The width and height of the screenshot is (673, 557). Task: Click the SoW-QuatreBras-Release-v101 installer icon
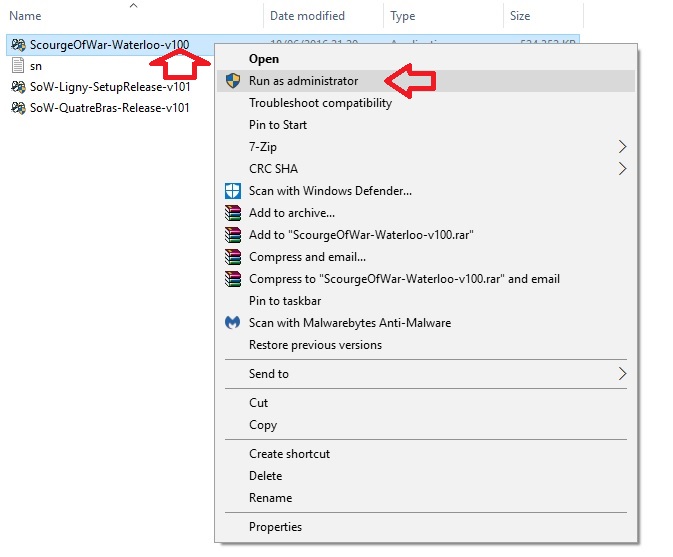point(18,108)
